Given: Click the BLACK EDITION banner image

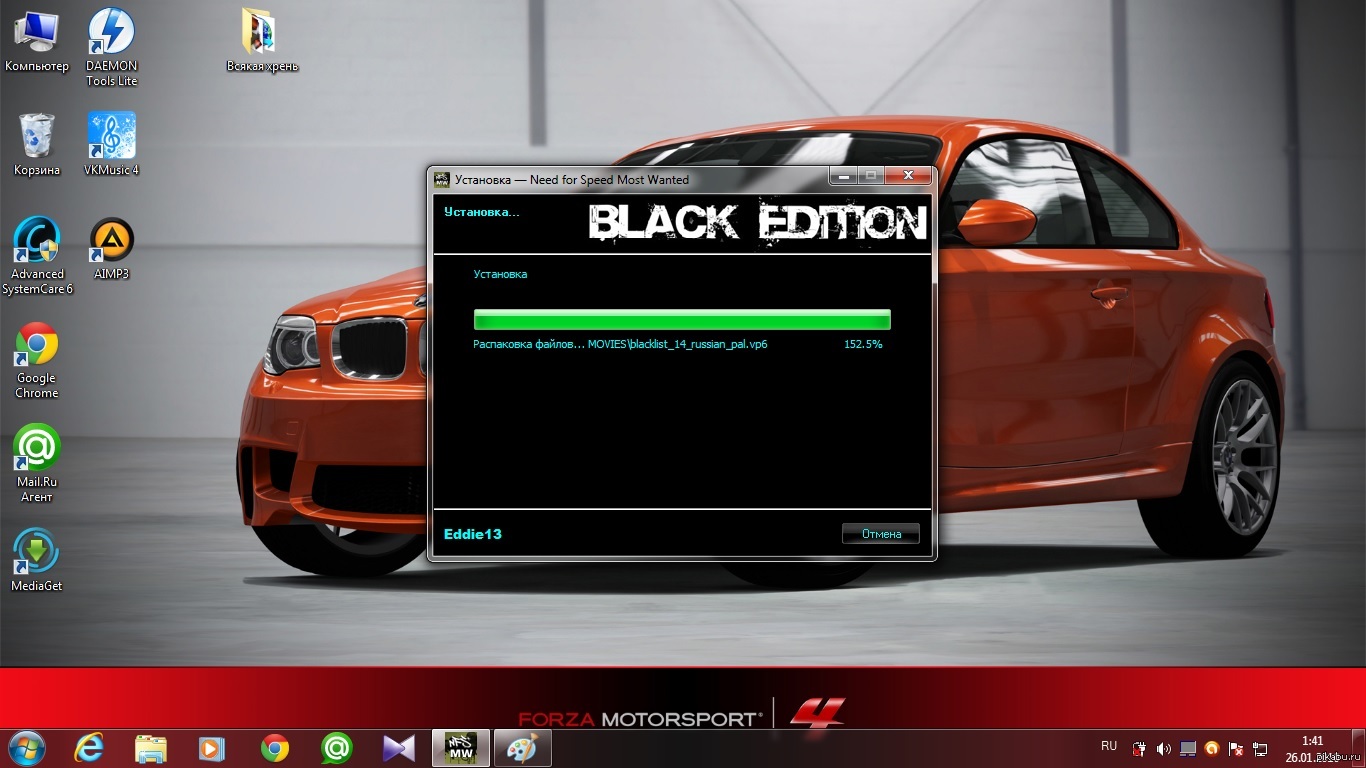Looking at the screenshot, I should pyautogui.click(x=757, y=222).
